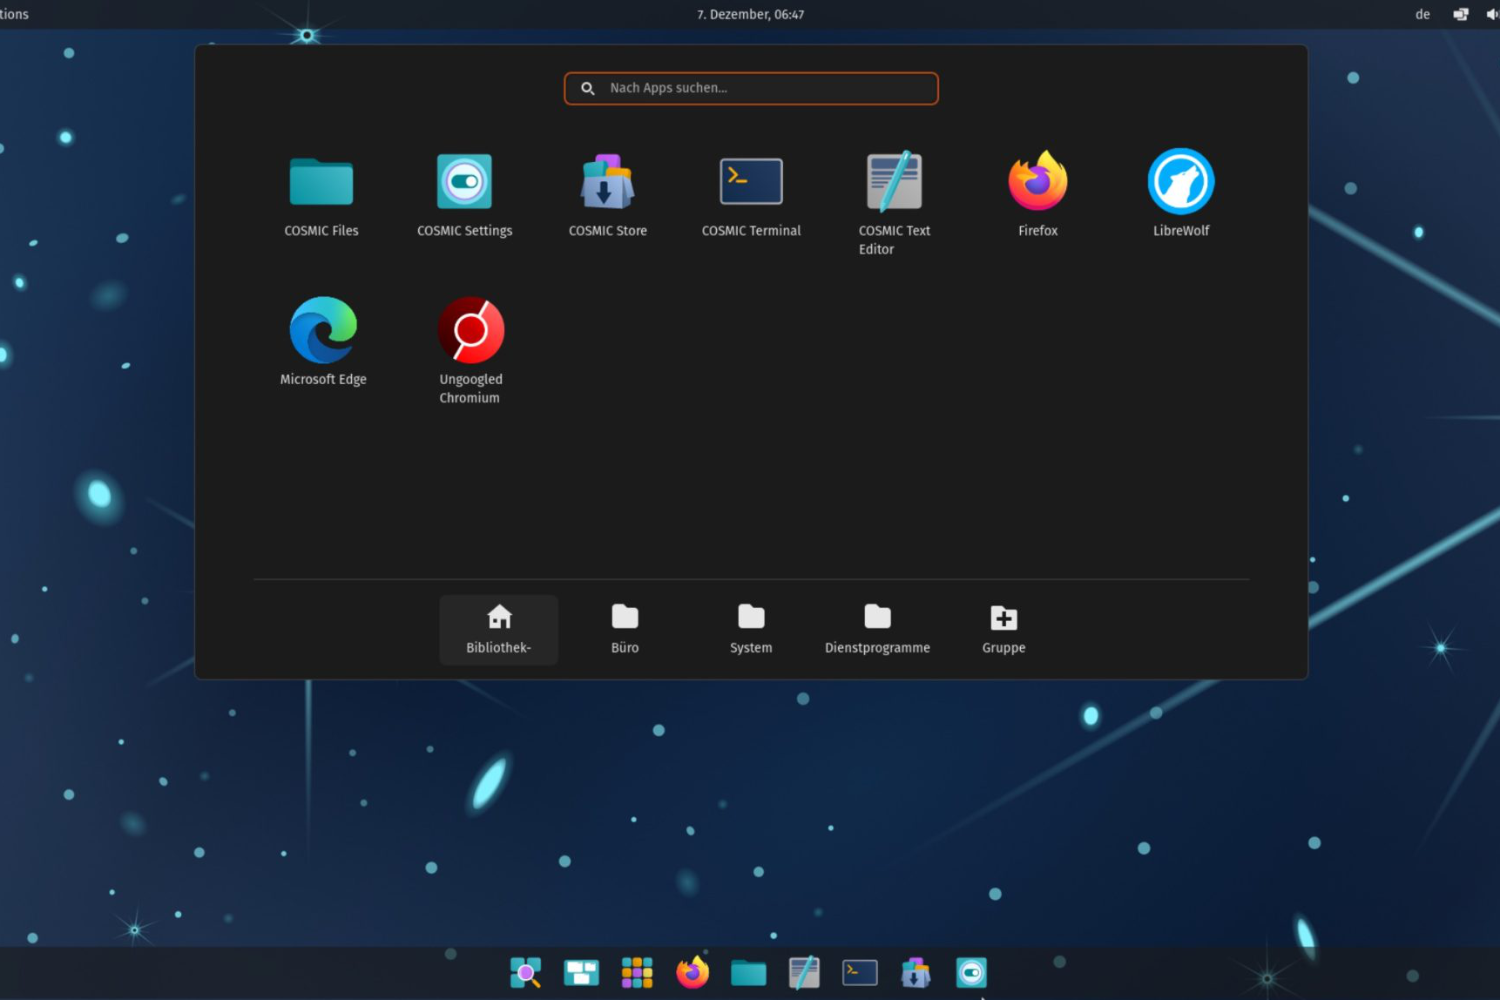Launch COSMIC Settings in the app library

(464, 196)
